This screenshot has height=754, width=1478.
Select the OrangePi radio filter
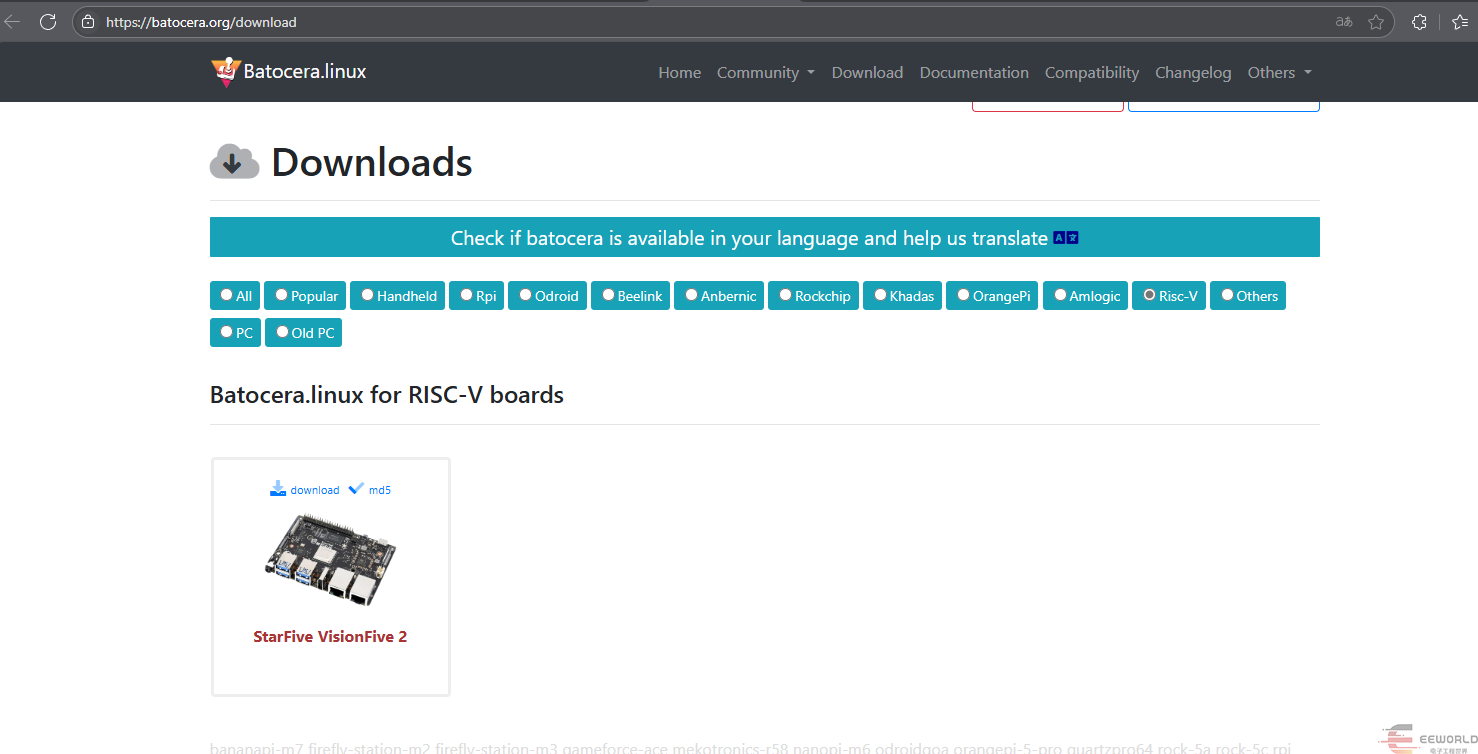pyautogui.click(x=964, y=295)
